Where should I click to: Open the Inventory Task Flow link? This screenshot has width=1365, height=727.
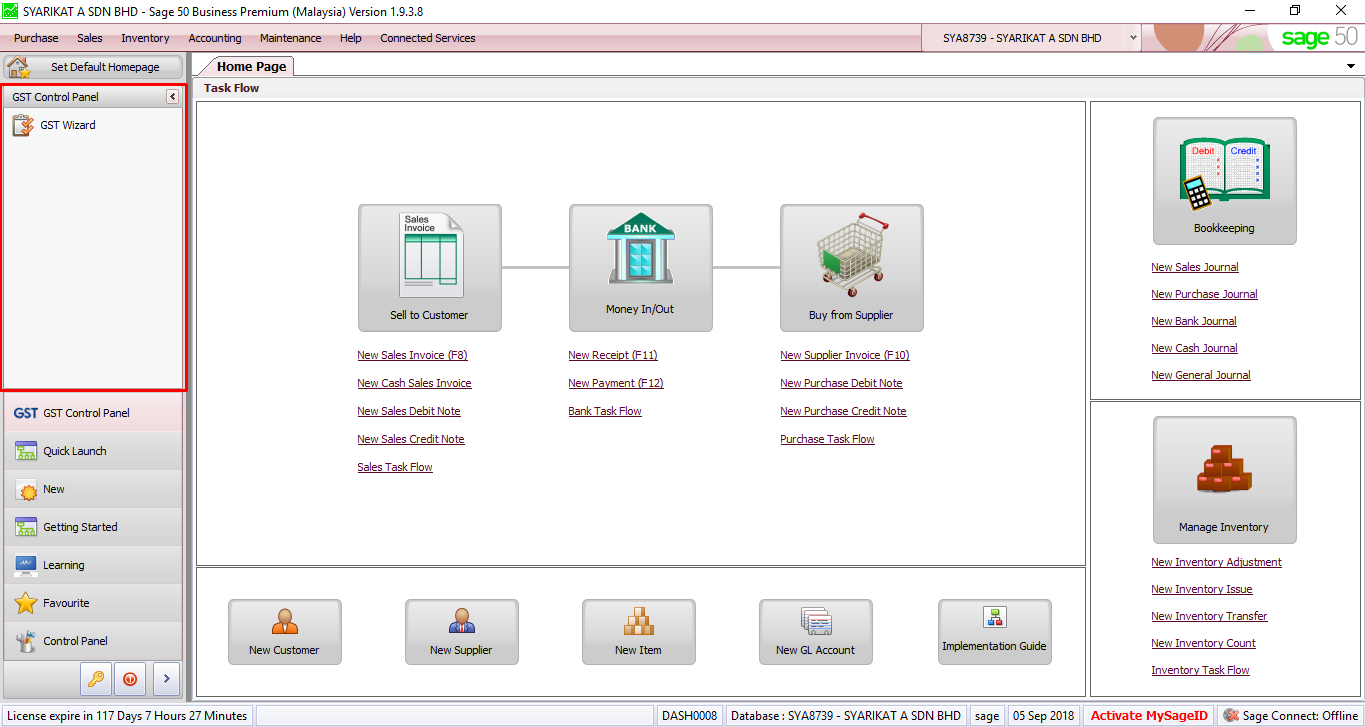tap(1200, 670)
